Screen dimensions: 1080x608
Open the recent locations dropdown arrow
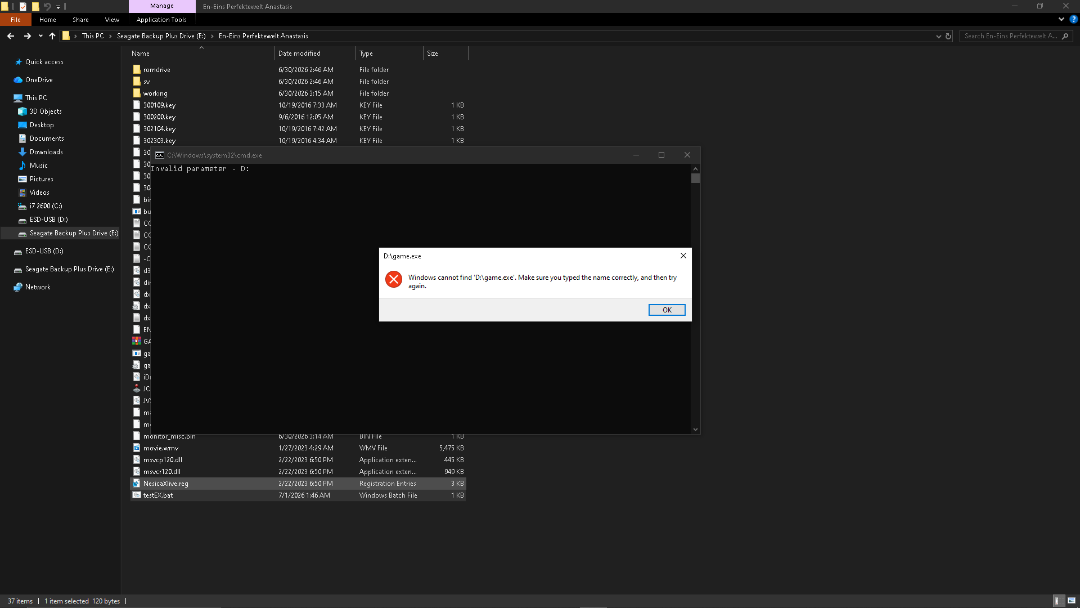tap(40, 36)
